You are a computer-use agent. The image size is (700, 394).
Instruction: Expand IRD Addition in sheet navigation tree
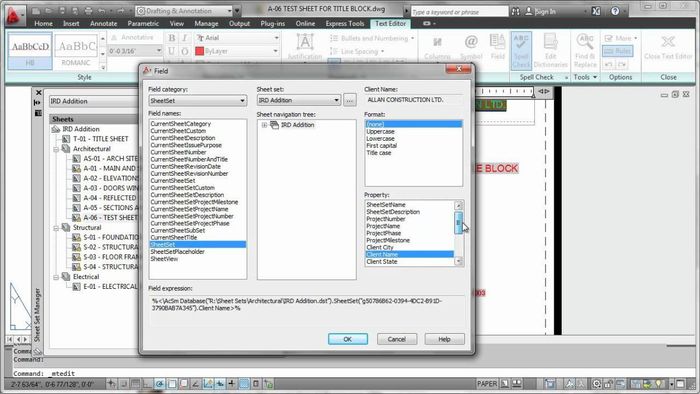tap(264, 125)
